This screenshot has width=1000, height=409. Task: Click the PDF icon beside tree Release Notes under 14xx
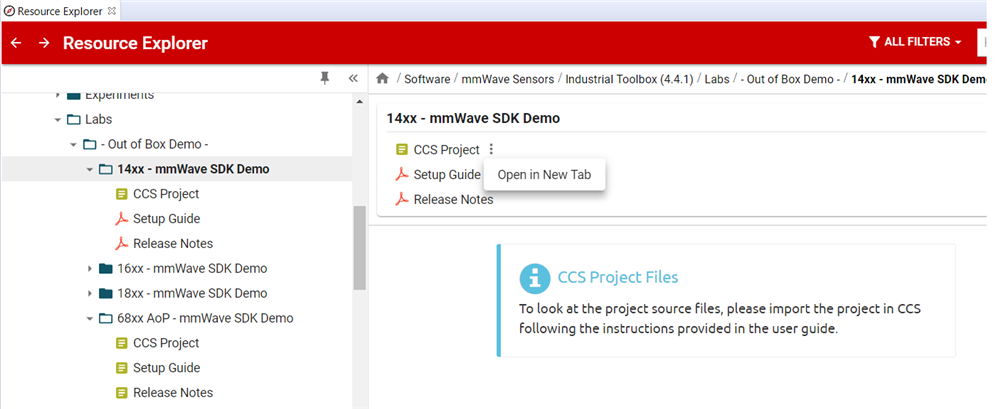[x=121, y=244]
